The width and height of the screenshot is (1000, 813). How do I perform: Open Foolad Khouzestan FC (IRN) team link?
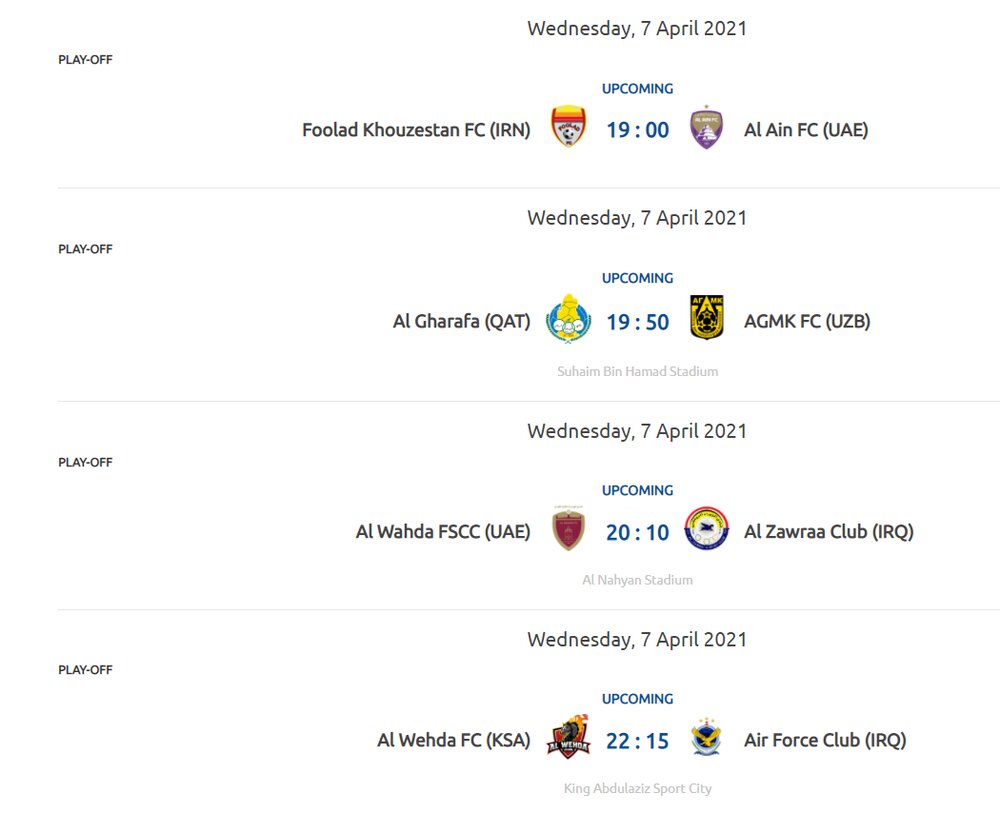(x=416, y=130)
